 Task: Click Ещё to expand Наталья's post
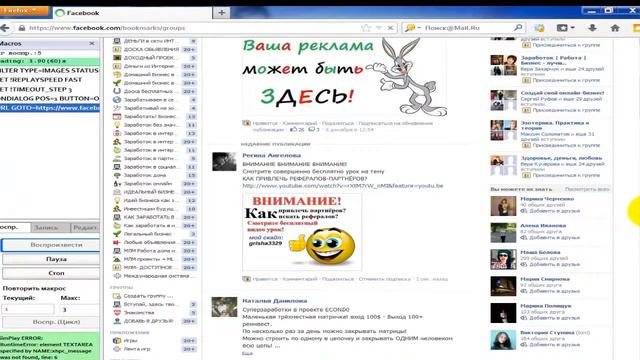click(247, 353)
